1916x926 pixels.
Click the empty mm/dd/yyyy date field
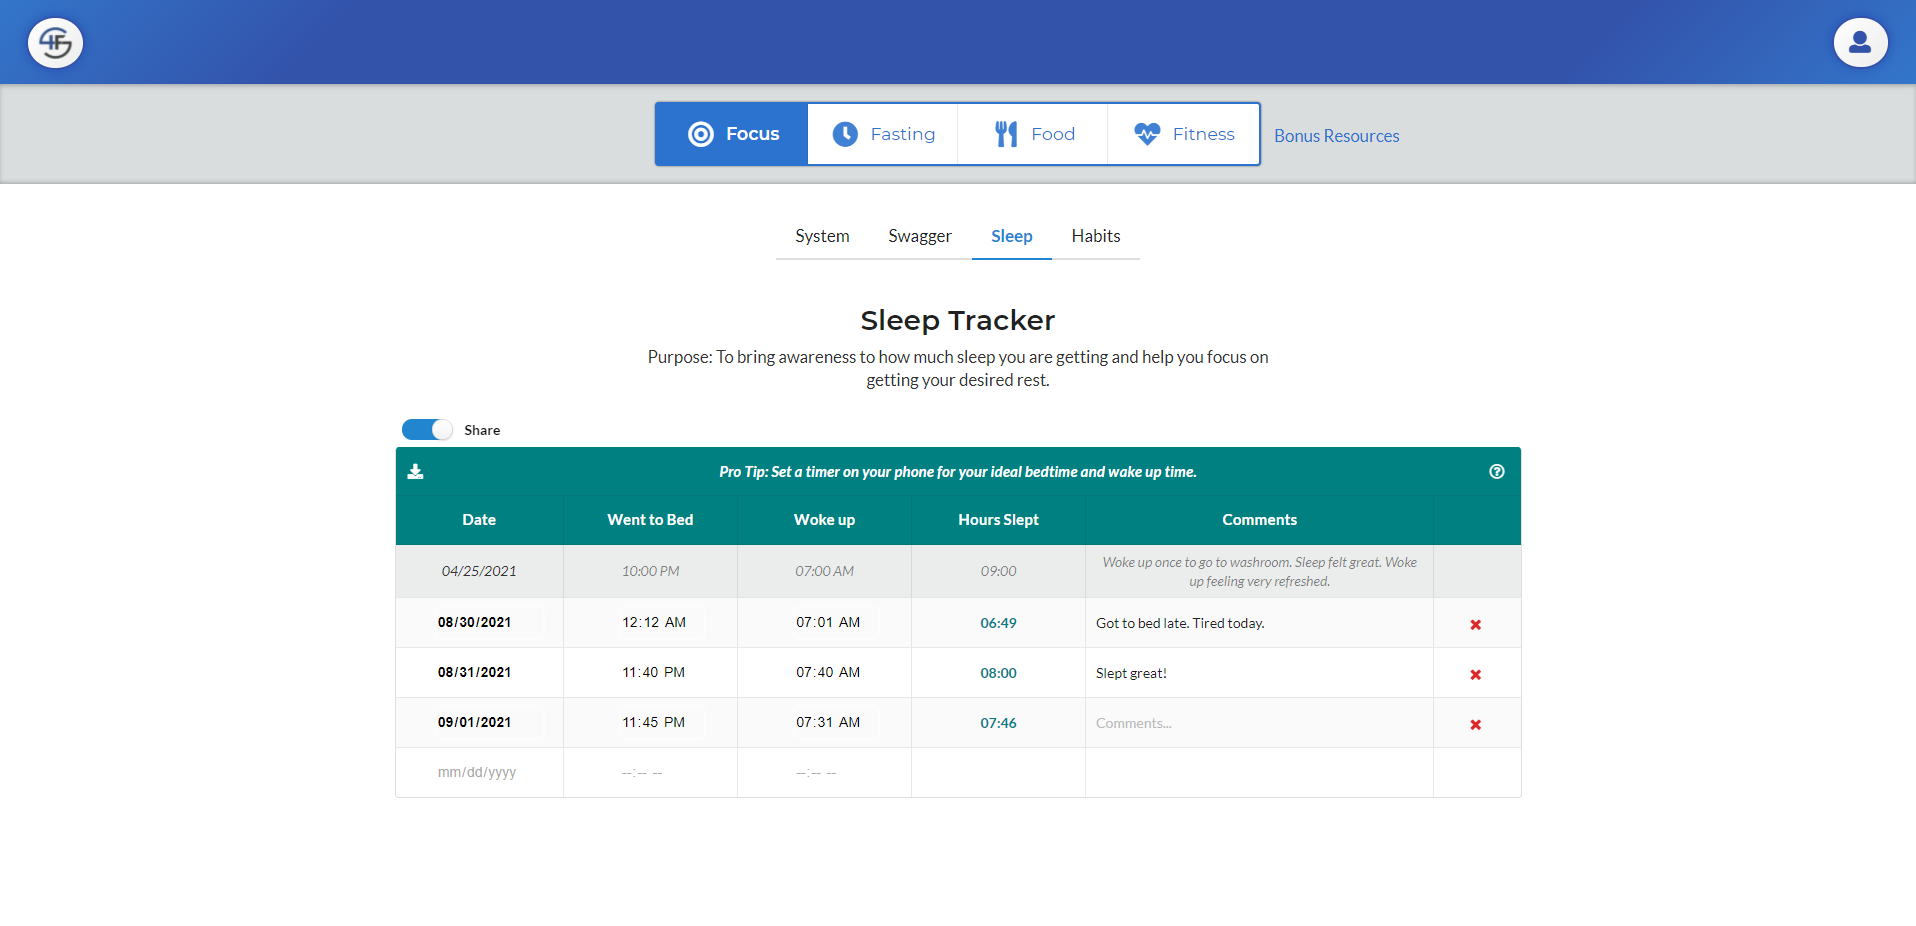(478, 772)
